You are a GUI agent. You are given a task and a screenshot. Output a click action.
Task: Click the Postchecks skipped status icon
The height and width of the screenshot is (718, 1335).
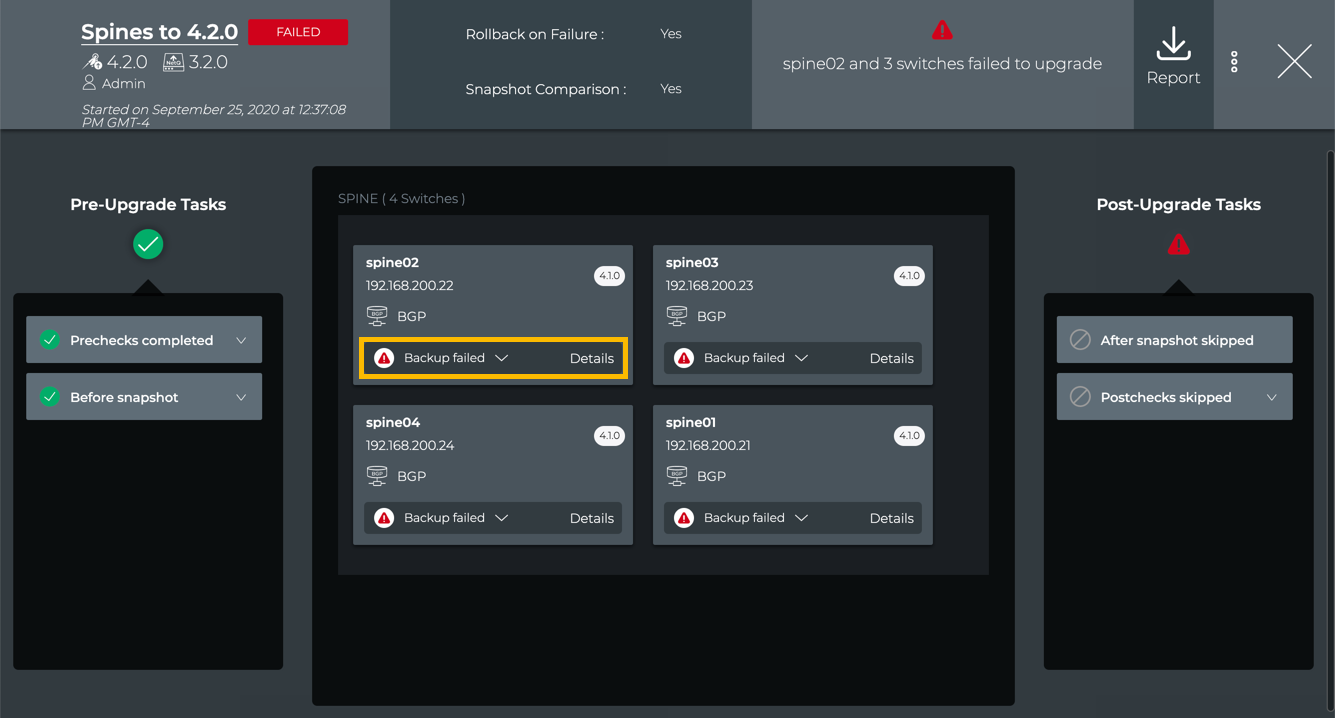(1080, 397)
